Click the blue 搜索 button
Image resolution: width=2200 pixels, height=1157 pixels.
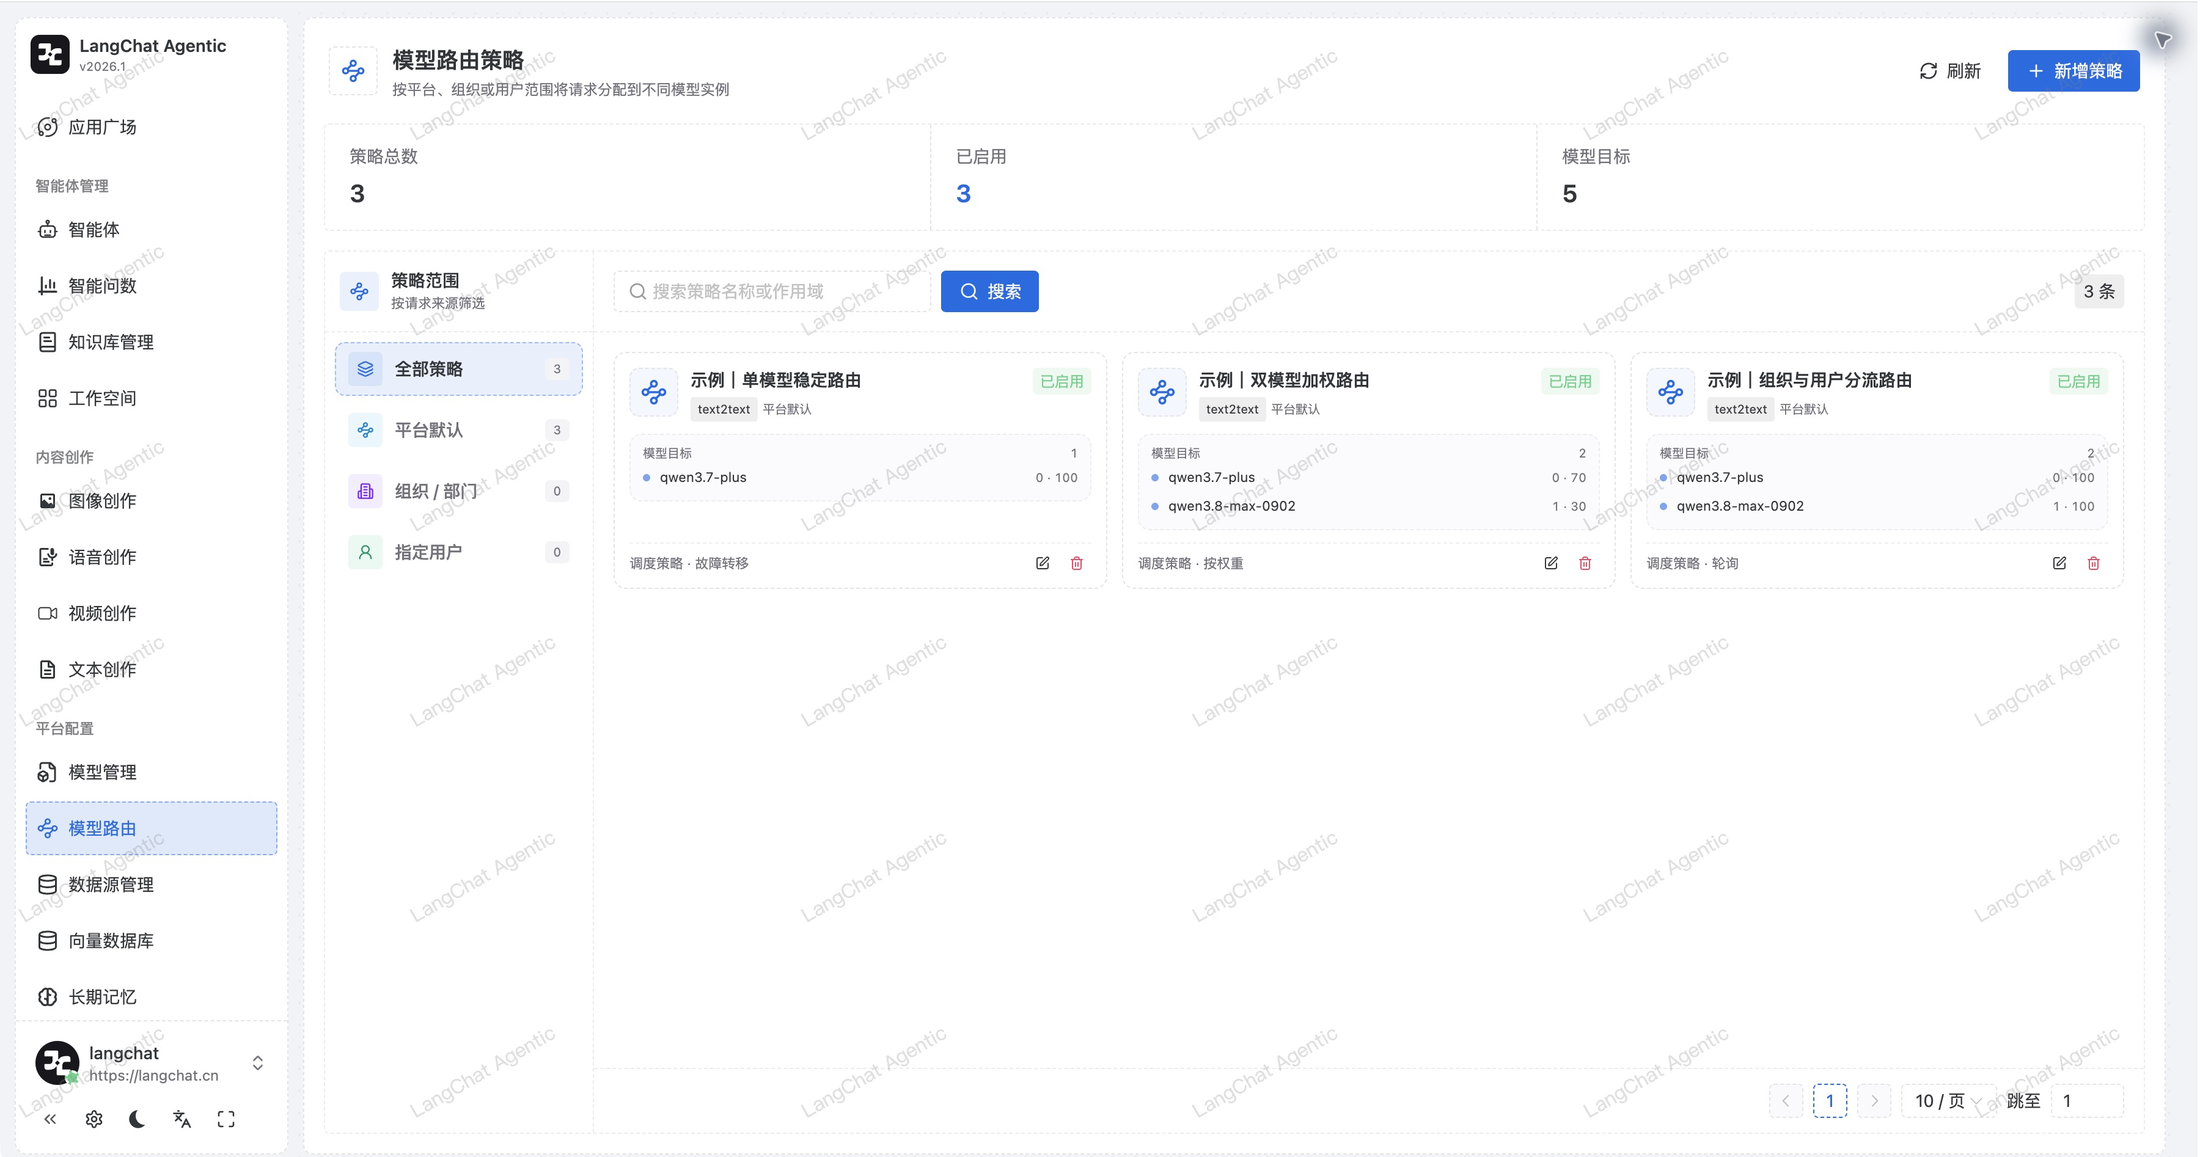989,291
